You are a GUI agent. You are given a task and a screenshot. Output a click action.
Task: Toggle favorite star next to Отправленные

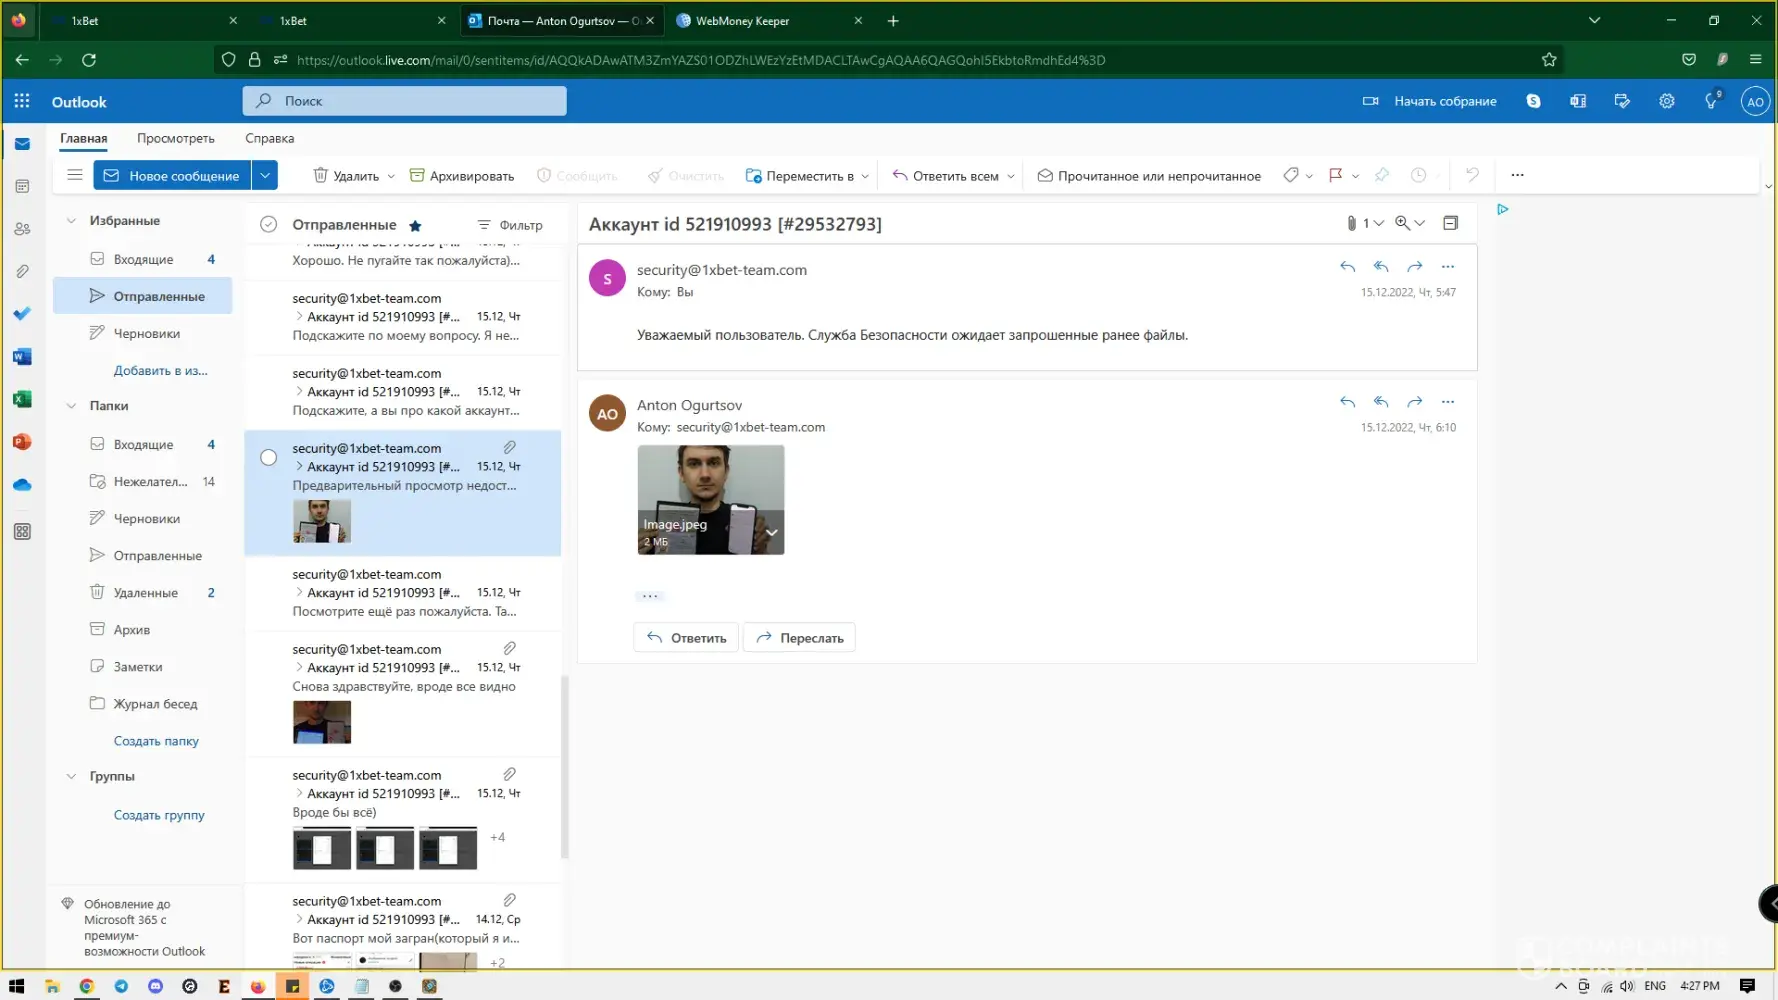pyautogui.click(x=415, y=226)
